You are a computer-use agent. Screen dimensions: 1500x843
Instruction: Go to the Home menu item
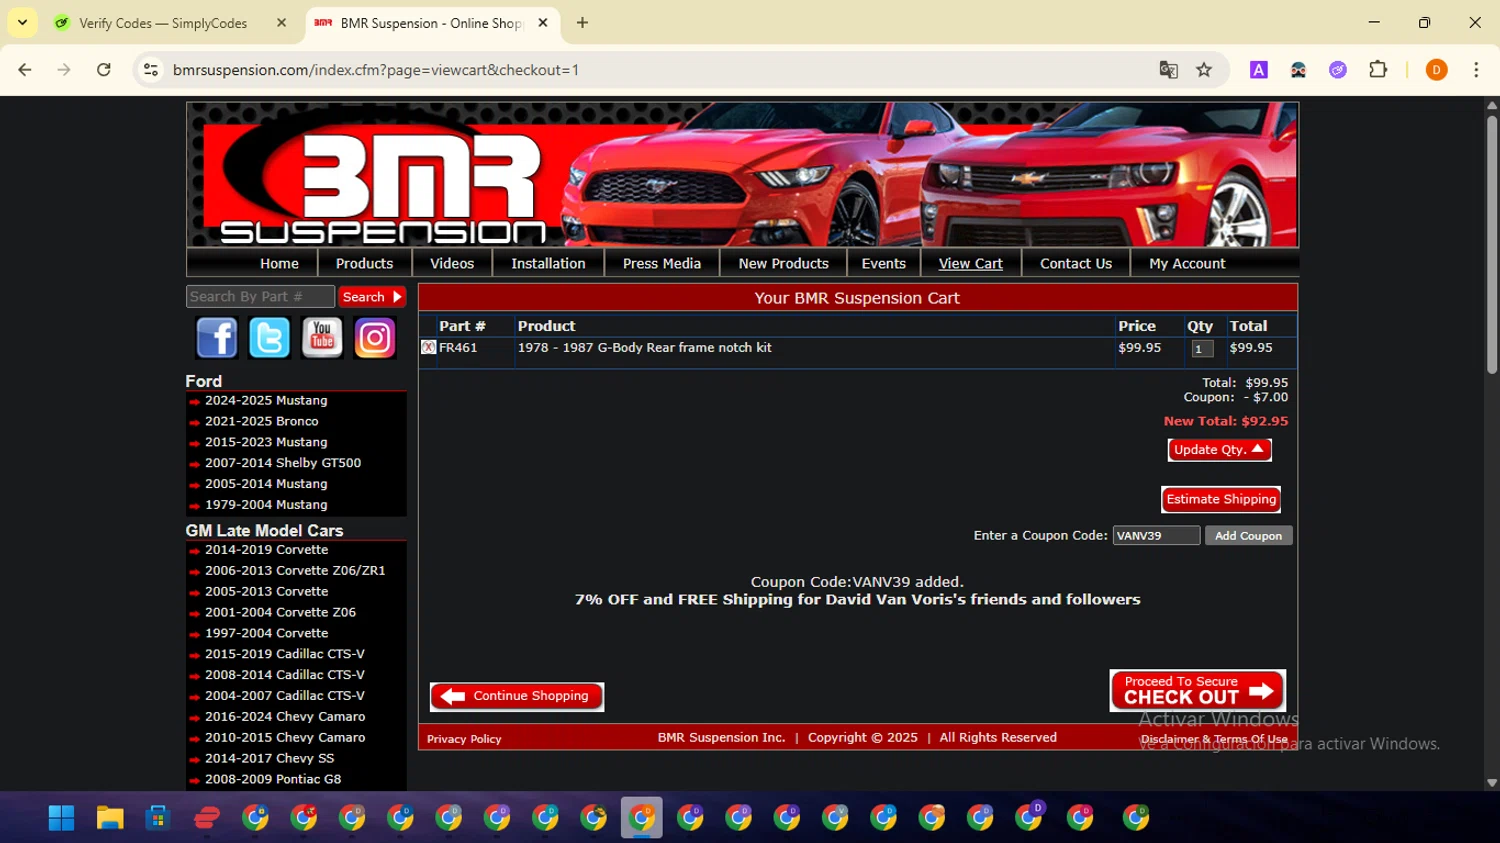click(x=279, y=264)
